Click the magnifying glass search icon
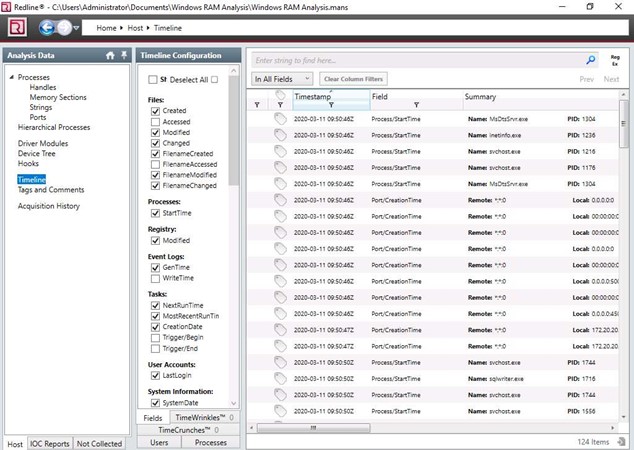The image size is (634, 450). 590,60
